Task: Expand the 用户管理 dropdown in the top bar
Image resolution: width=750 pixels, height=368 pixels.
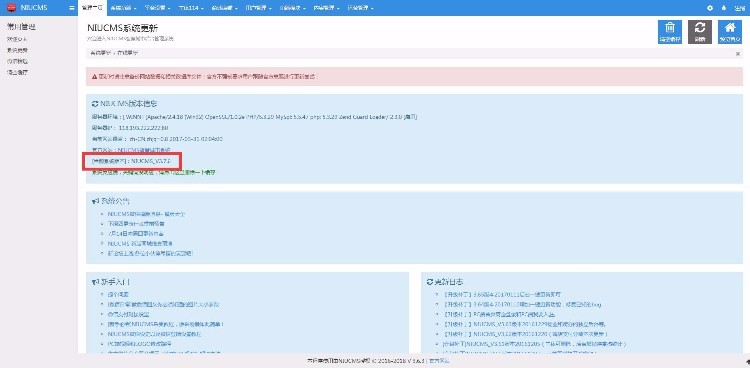Action: tap(258, 8)
